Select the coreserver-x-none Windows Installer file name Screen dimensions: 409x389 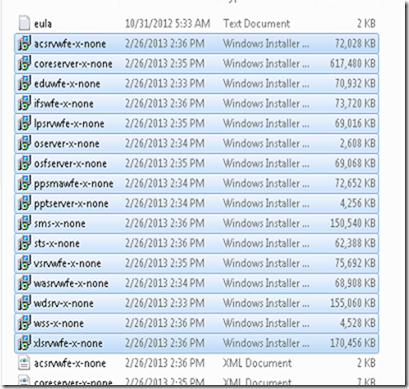(x=73, y=64)
